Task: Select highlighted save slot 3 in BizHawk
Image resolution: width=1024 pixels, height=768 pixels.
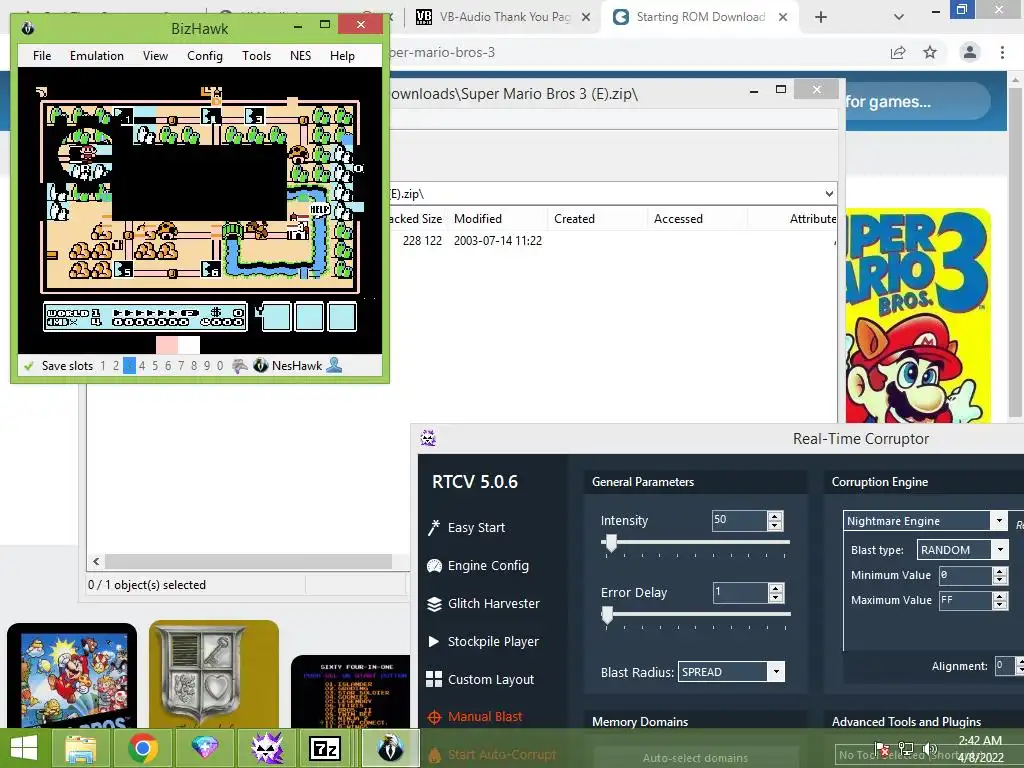Action: (x=129, y=366)
